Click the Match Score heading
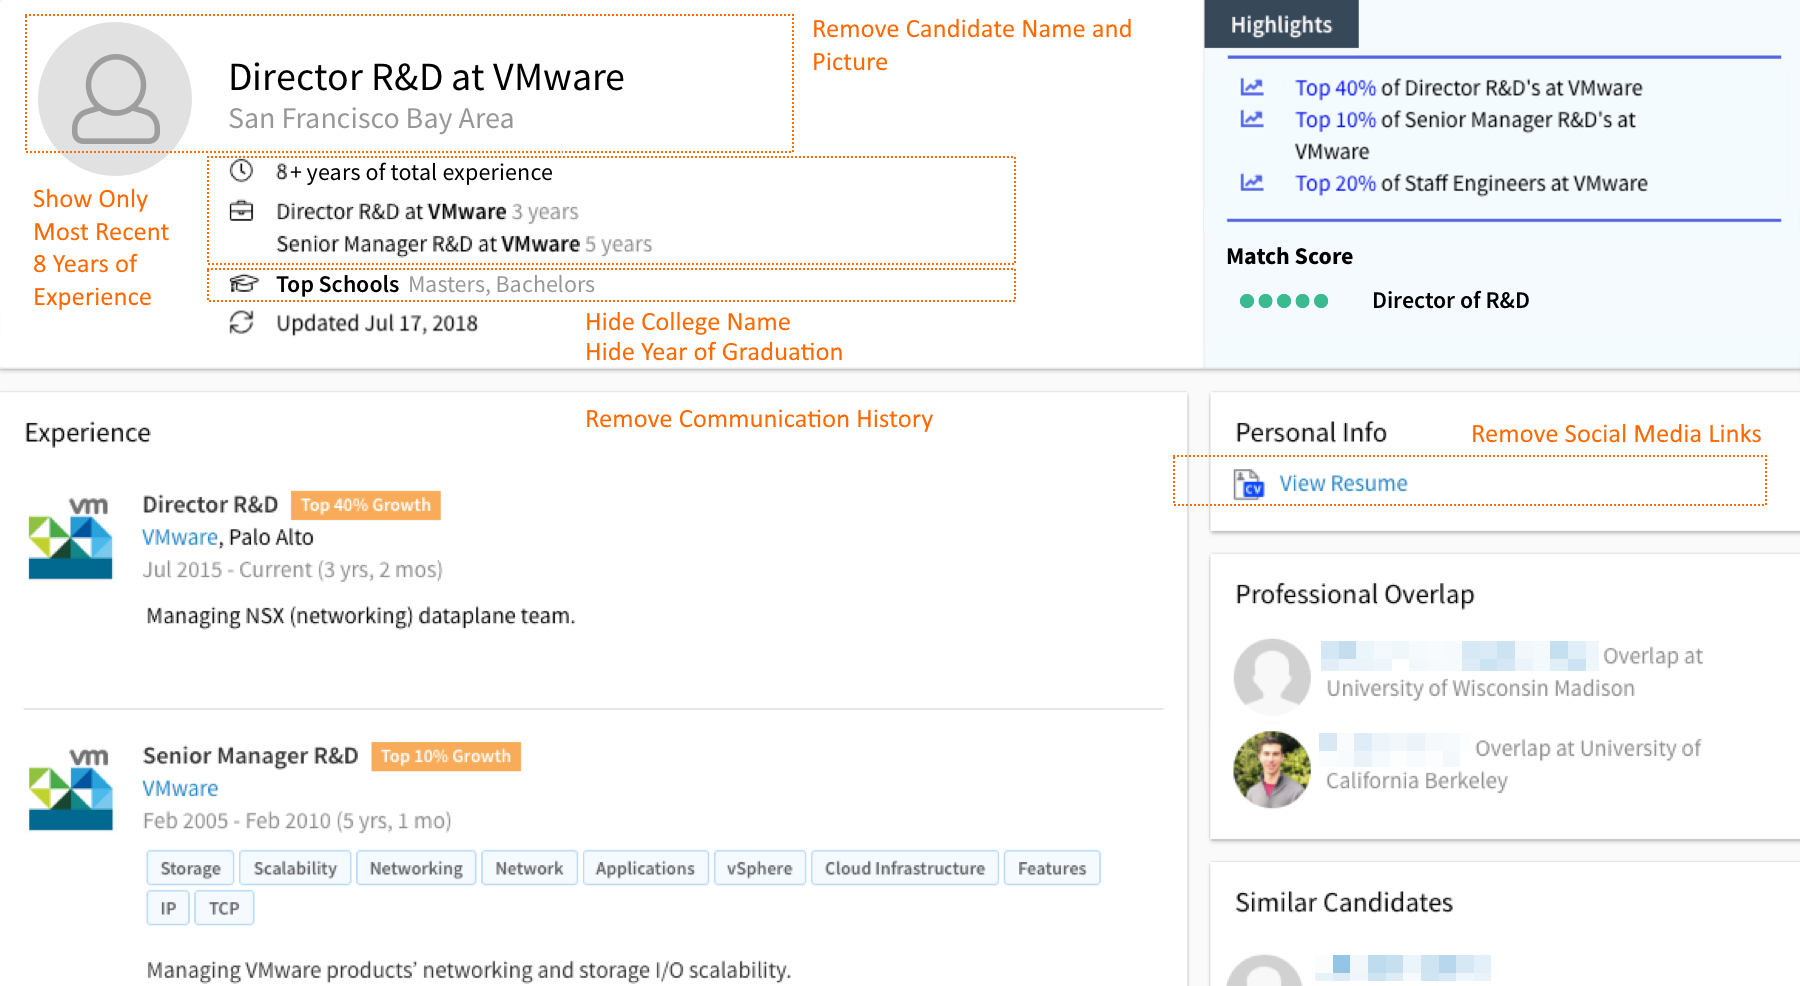Screen dimensions: 1800x986 [1289, 257]
